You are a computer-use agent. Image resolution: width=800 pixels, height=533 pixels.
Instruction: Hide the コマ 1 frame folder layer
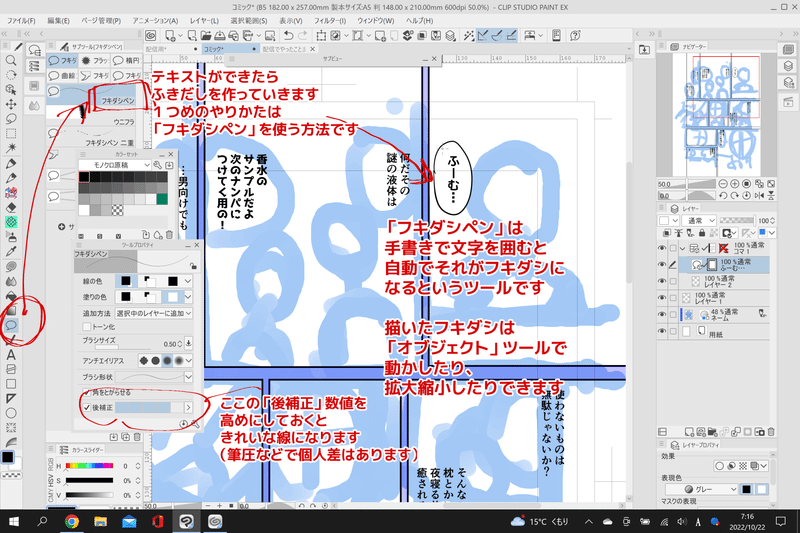coord(662,248)
